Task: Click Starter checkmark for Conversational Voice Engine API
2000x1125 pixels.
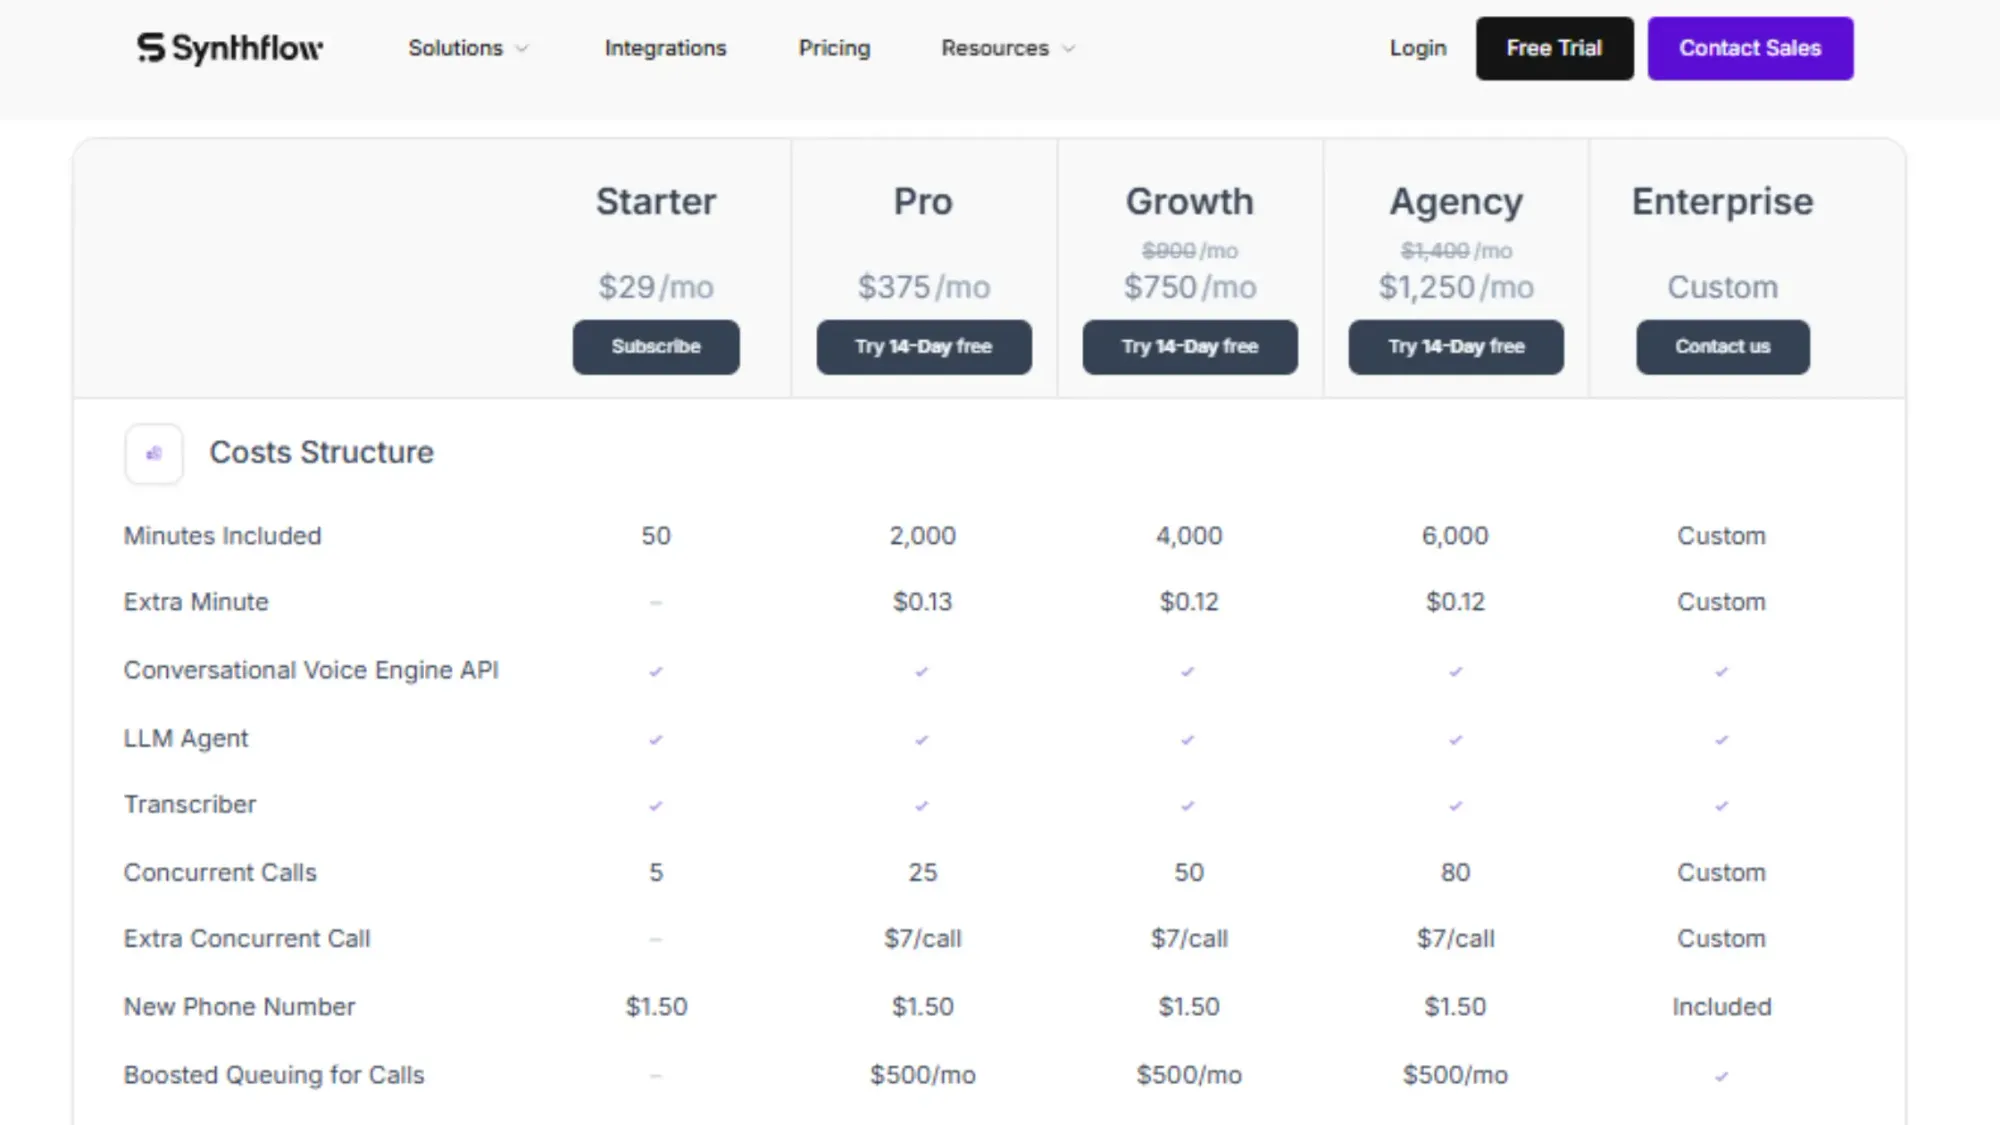Action: pyautogui.click(x=656, y=671)
